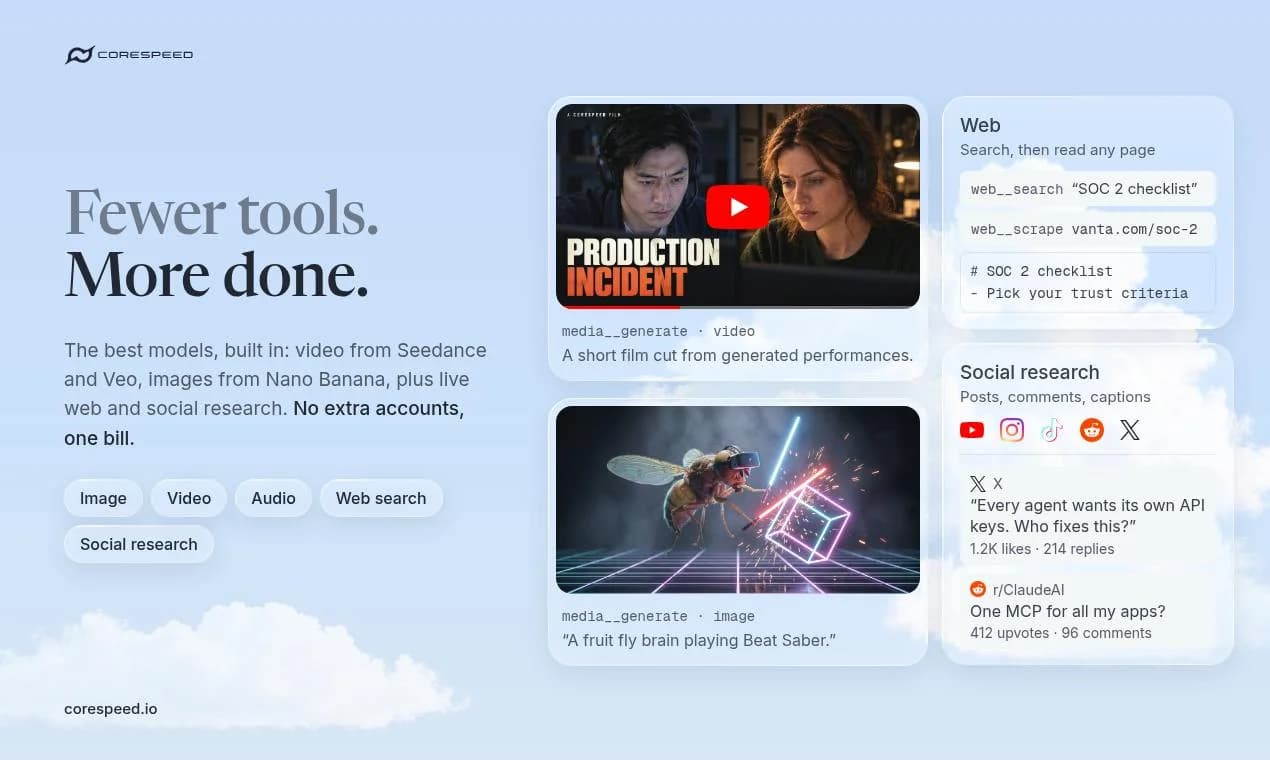This screenshot has width=1270, height=760.
Task: Click the small X logo above the quoted post
Action: 978,484
